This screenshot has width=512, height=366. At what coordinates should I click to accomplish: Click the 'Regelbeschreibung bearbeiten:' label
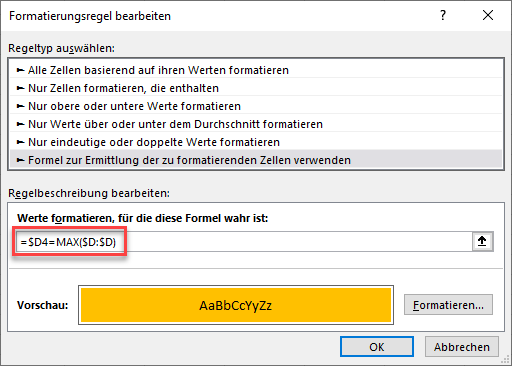[89, 193]
